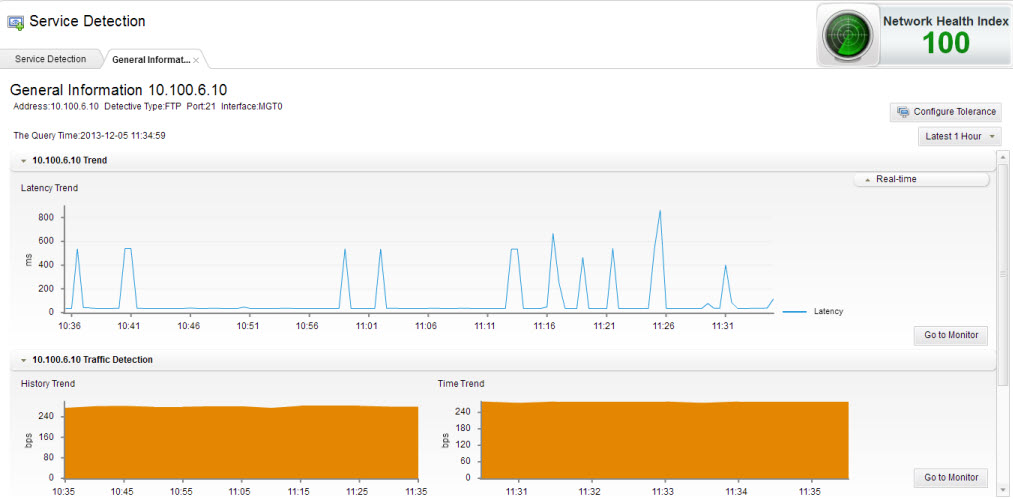The height and width of the screenshot is (499, 1013).
Task: Click the History Trend label
Action: tap(48, 384)
